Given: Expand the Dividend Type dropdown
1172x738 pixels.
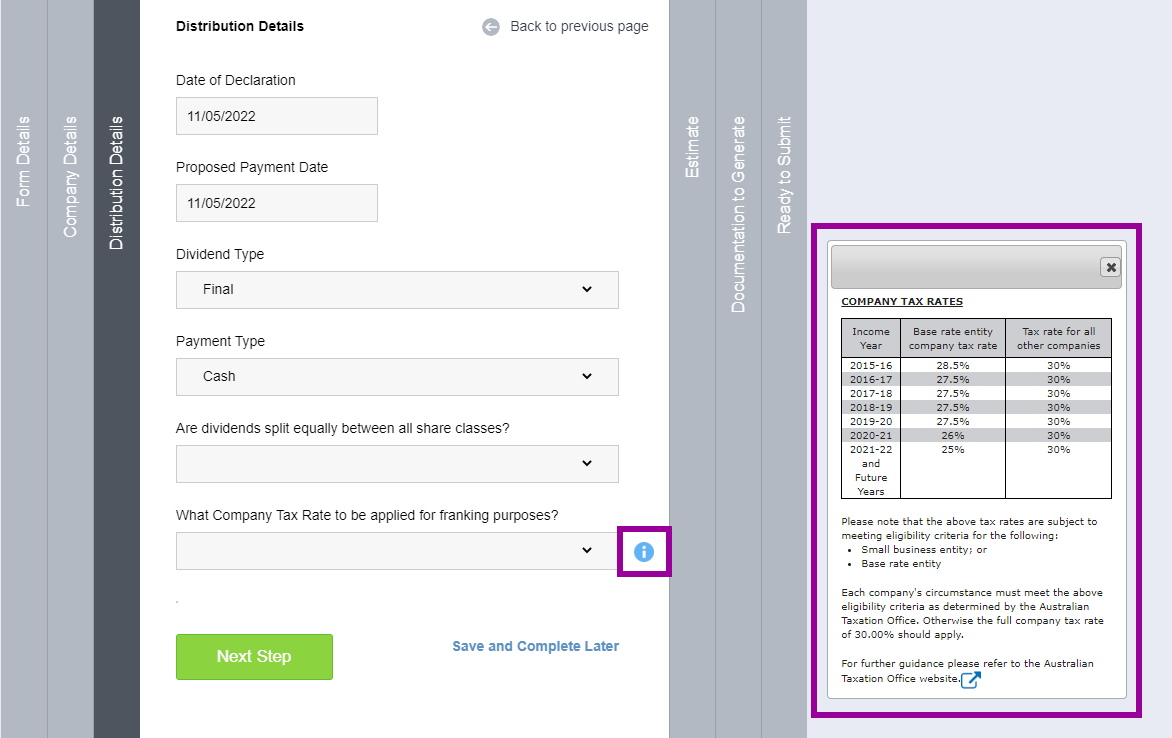Looking at the screenshot, I should (397, 290).
